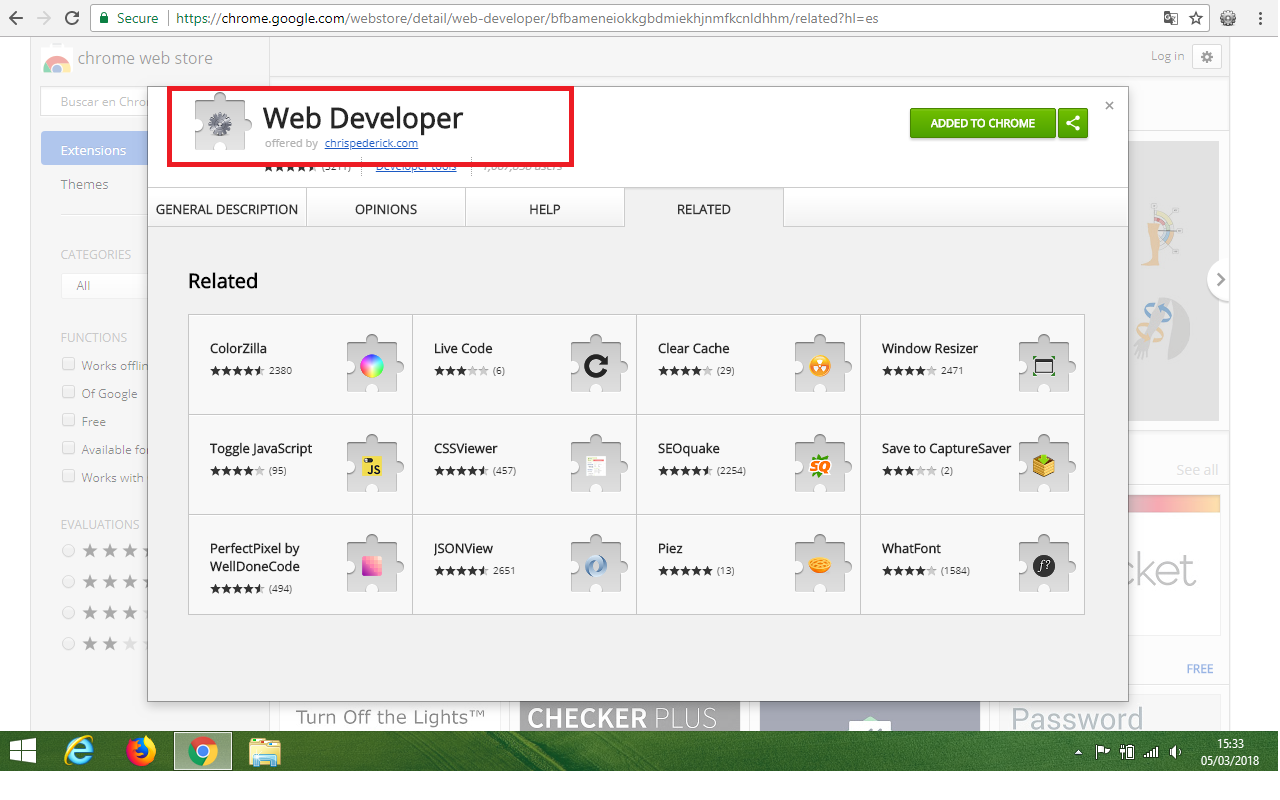Open the ColorZilla extension icon

point(372,366)
